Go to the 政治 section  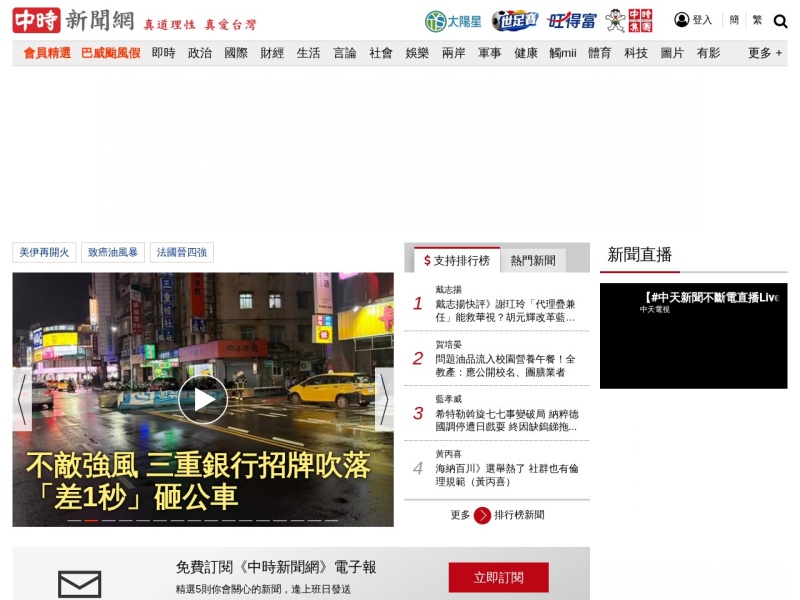pyautogui.click(x=199, y=53)
